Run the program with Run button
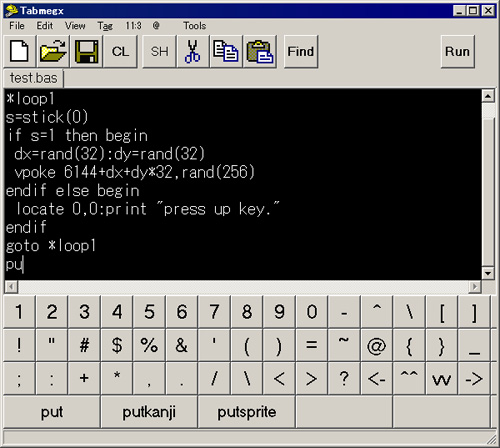Viewport: 500px width, 448px height. (x=457, y=52)
